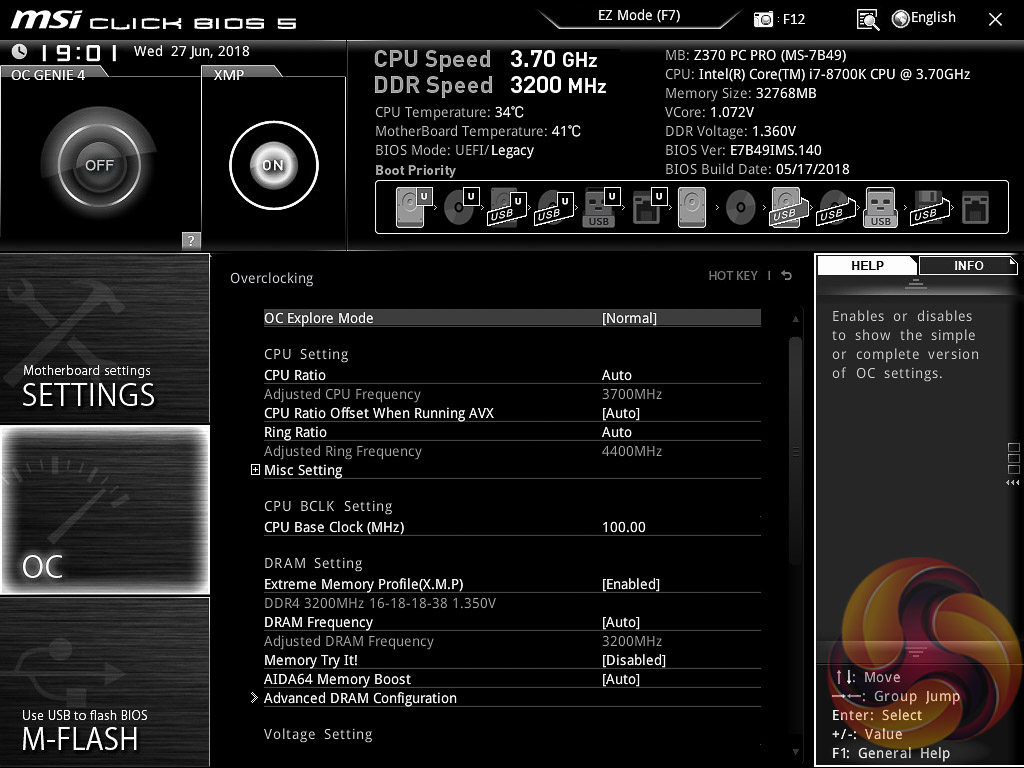Open OC Explore Mode Normal dropdown

[x=629, y=318]
